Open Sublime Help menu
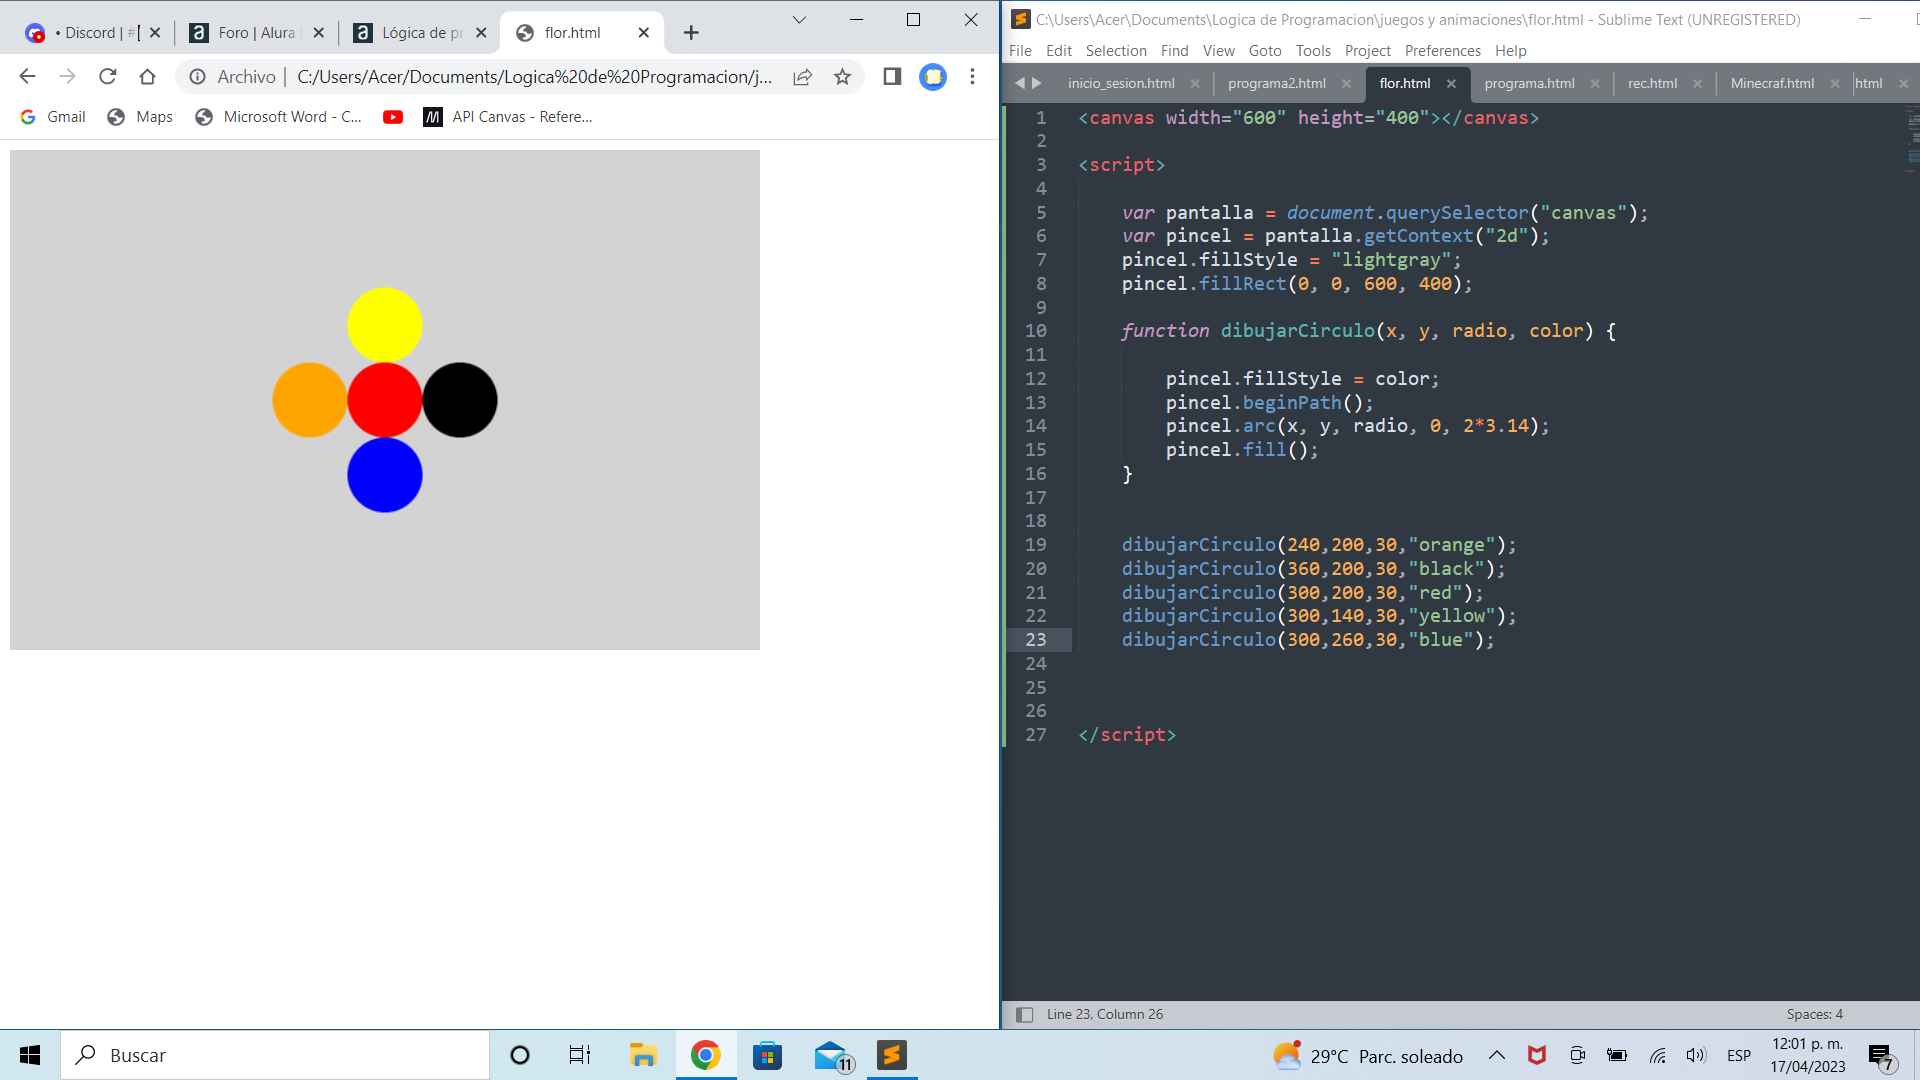1920x1080 pixels. pyautogui.click(x=1510, y=51)
